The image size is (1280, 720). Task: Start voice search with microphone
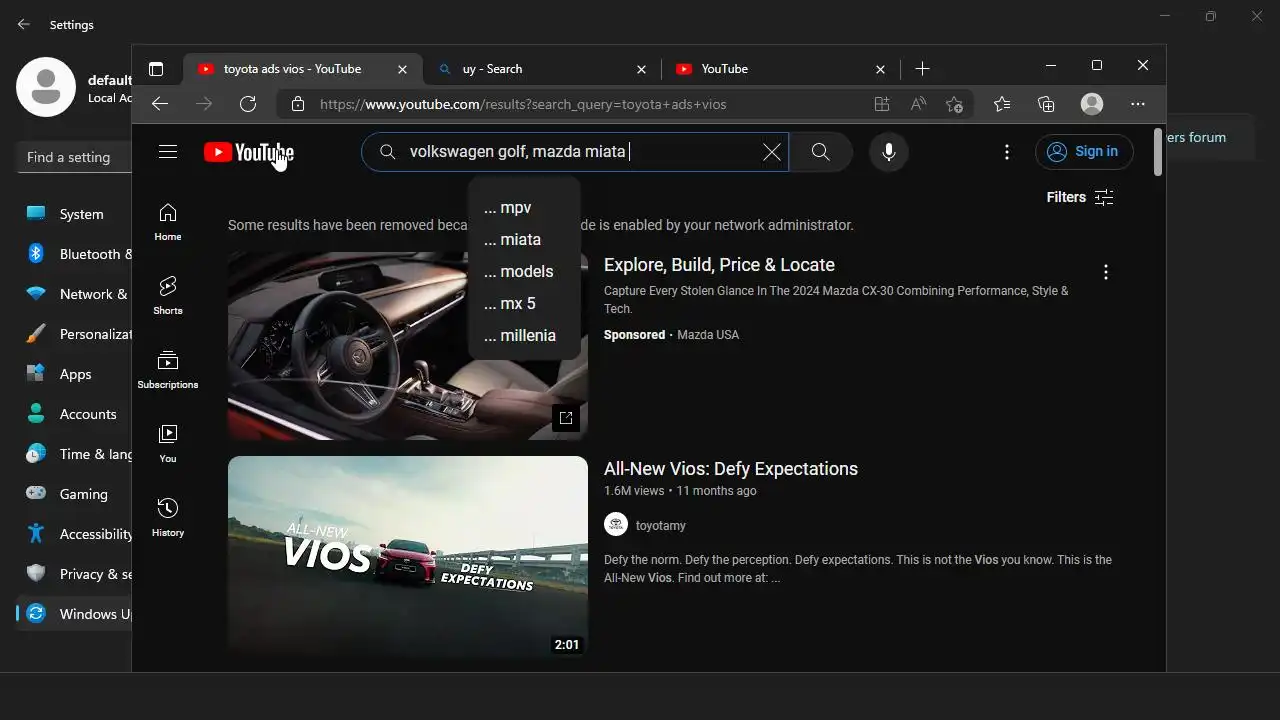tap(888, 152)
